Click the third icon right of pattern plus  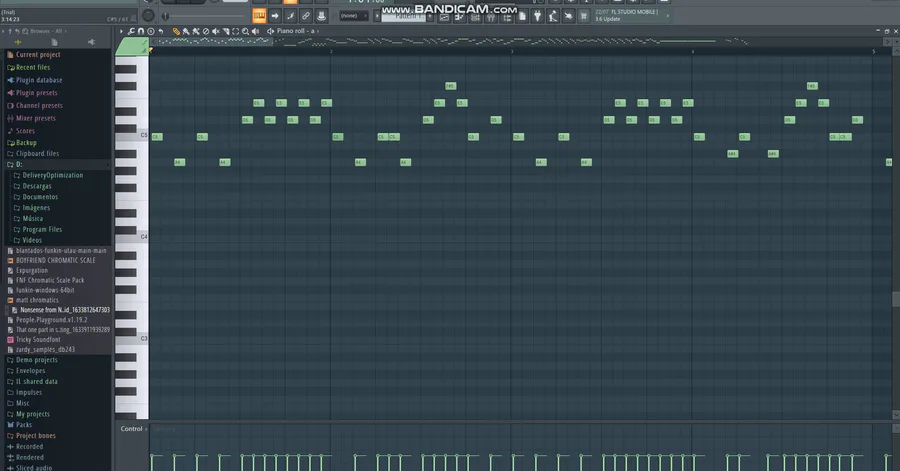pyautogui.click(x=475, y=17)
